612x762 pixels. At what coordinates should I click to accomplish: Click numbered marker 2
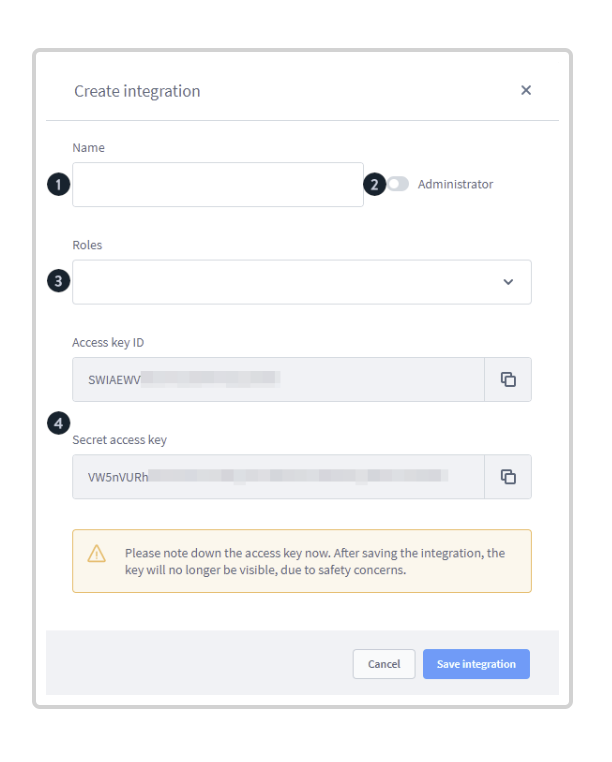(374, 184)
